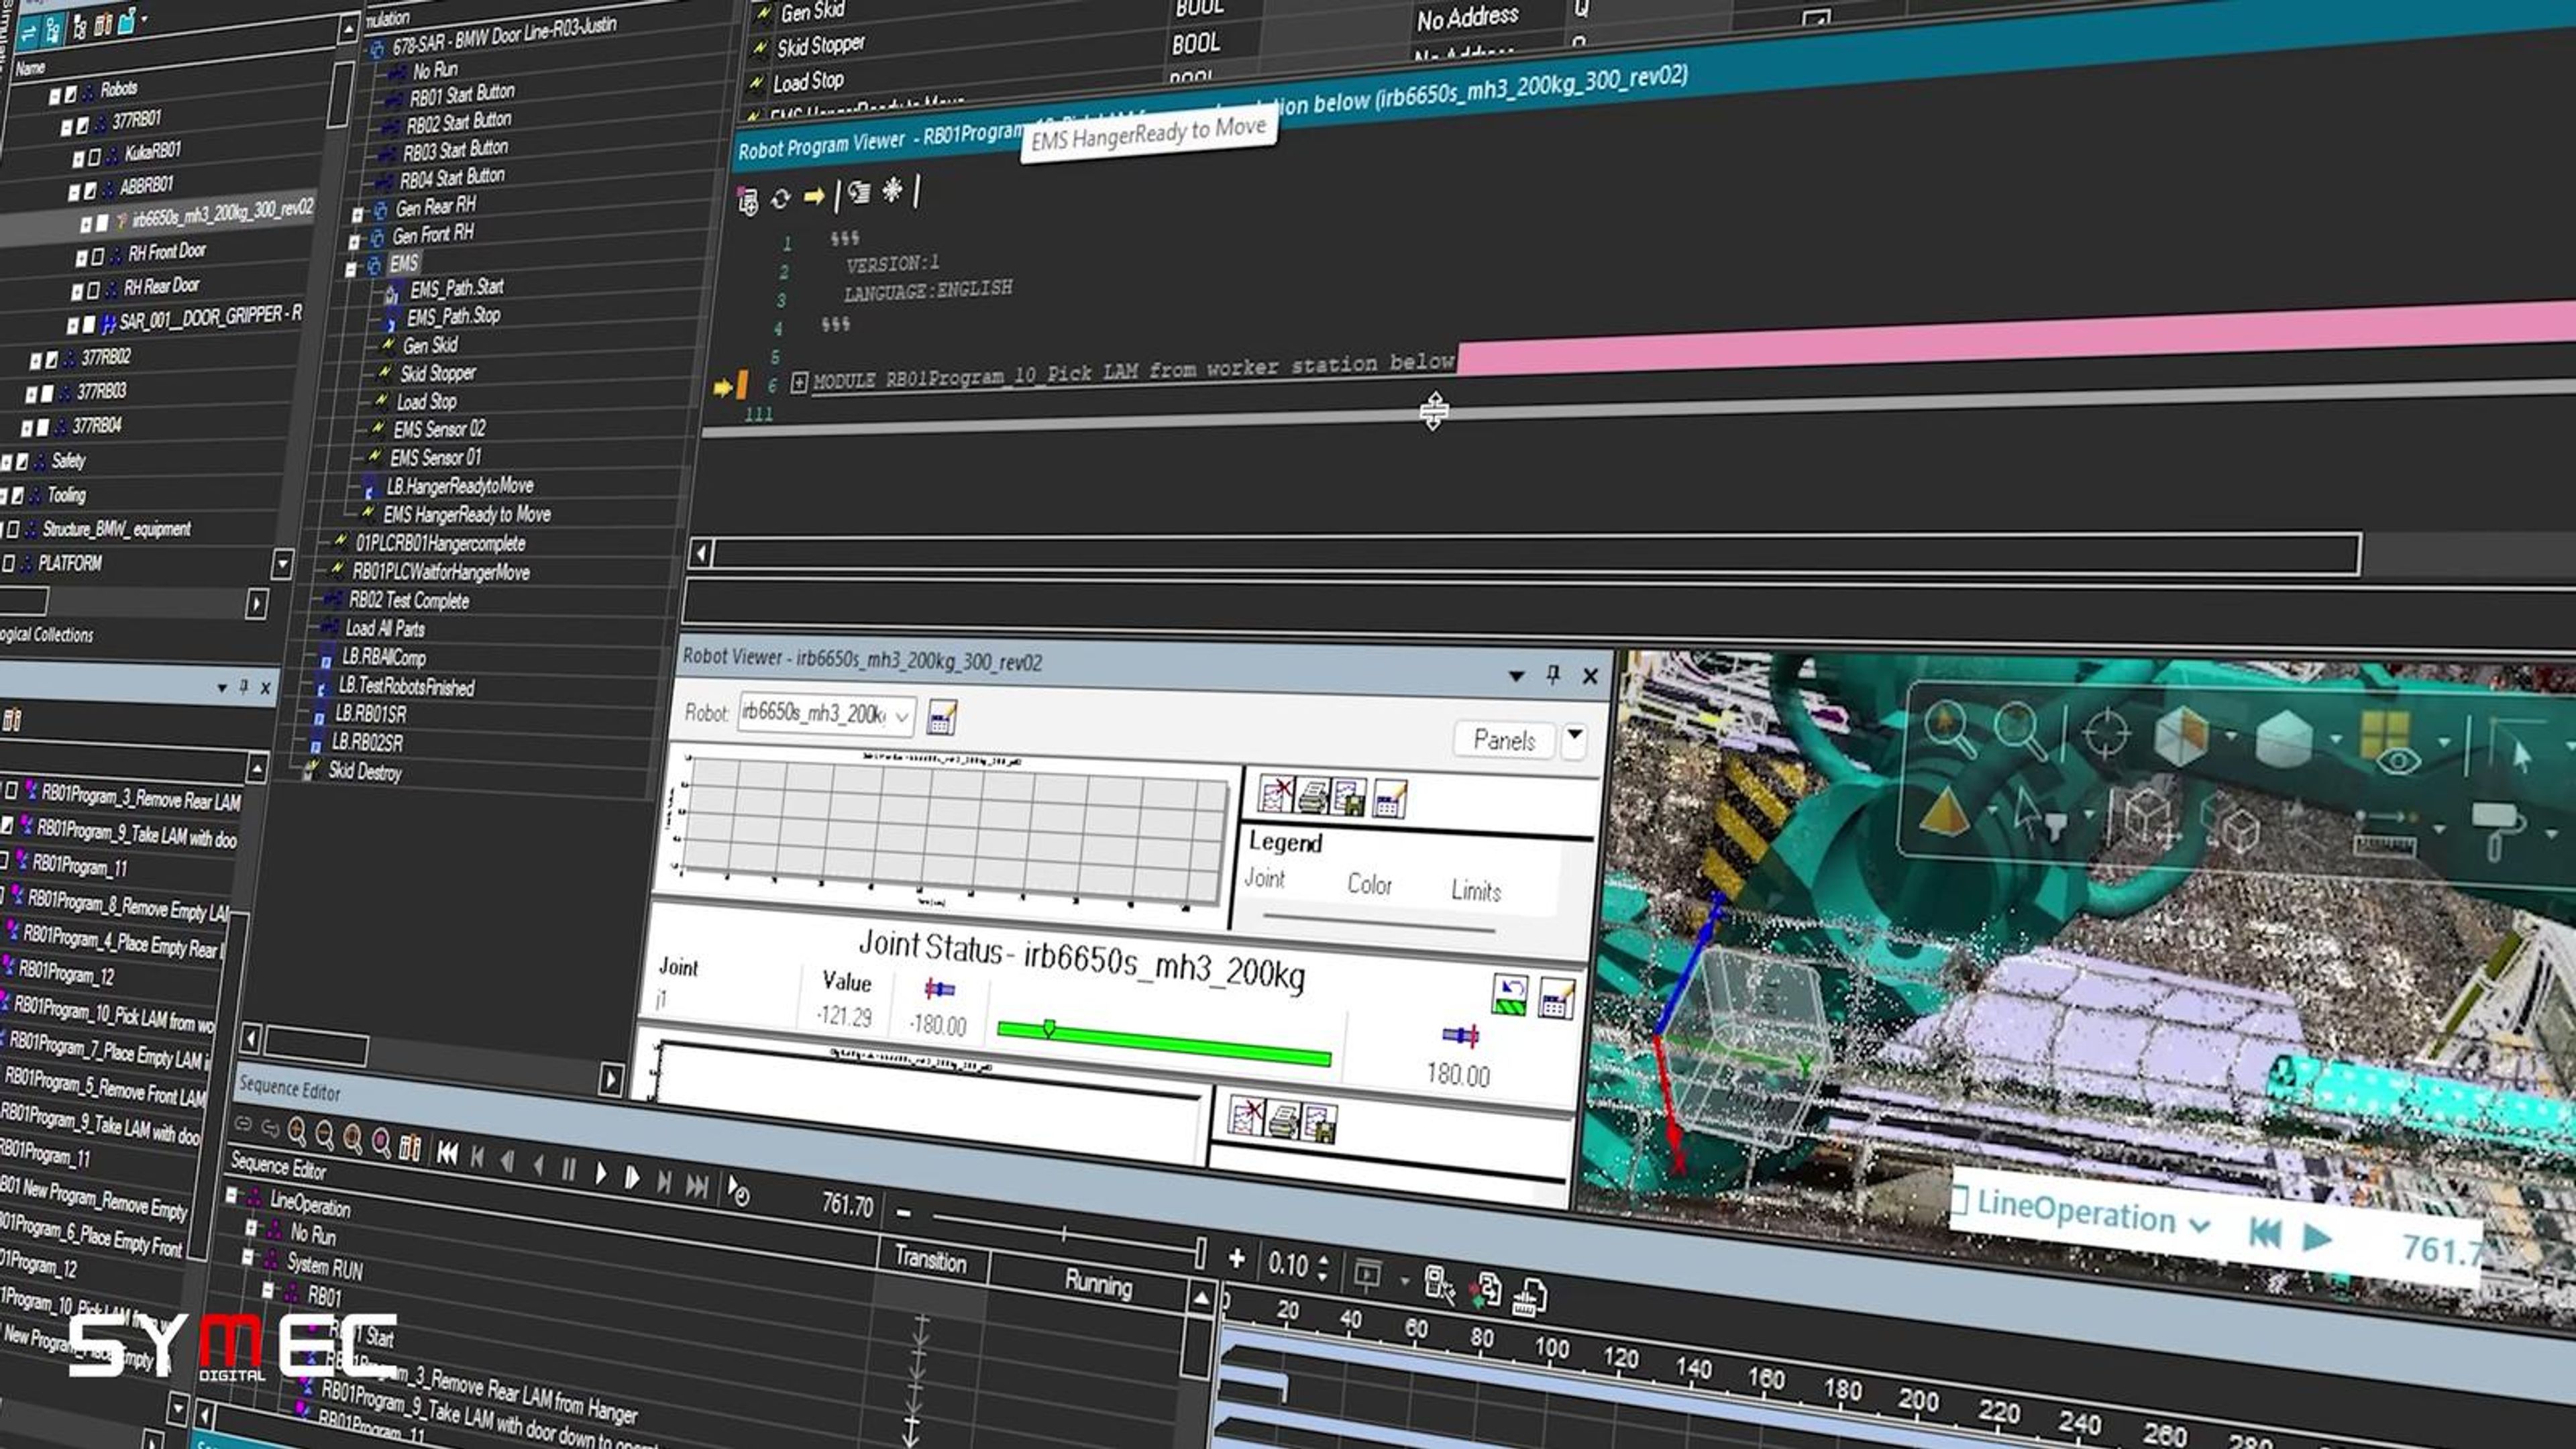The width and height of the screenshot is (2576, 1449).
Task: Toggle checkbox beside RH Front Door
Action: [98, 256]
